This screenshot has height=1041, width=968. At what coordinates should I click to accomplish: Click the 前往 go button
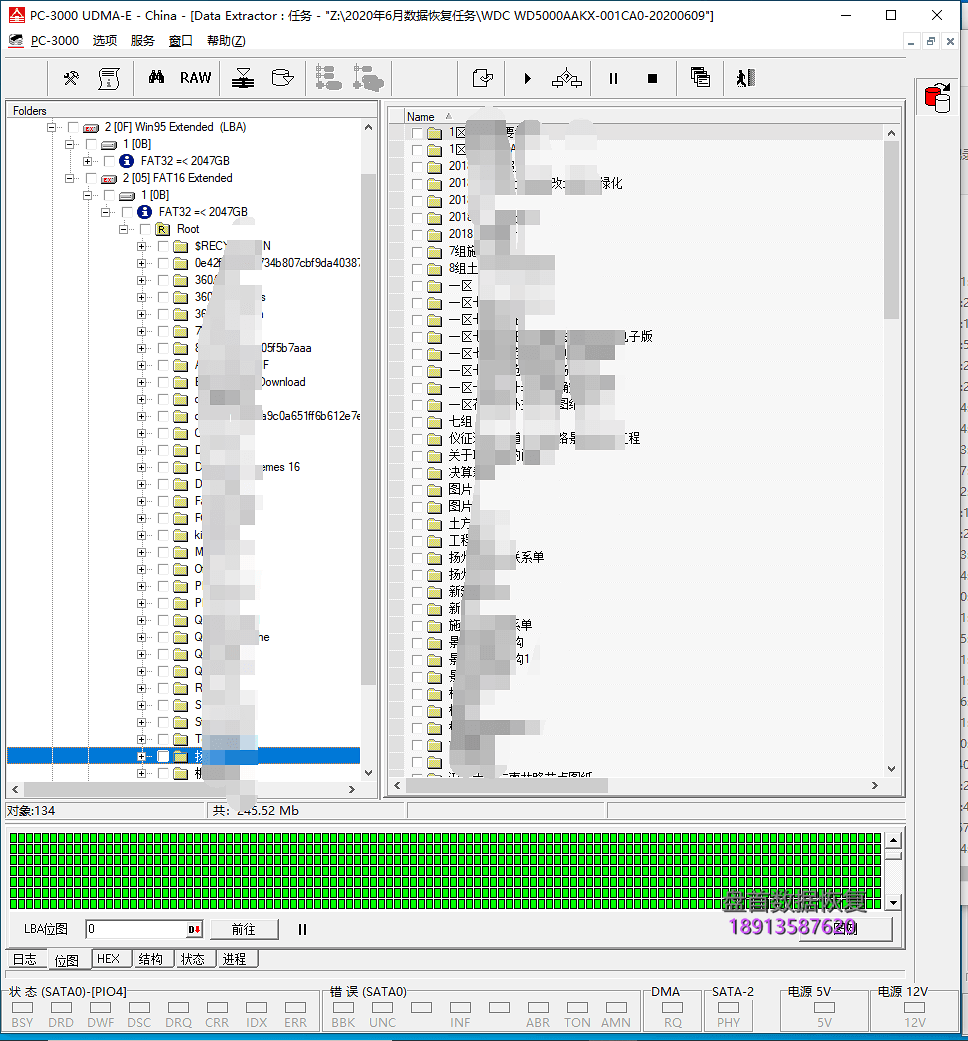(x=244, y=929)
